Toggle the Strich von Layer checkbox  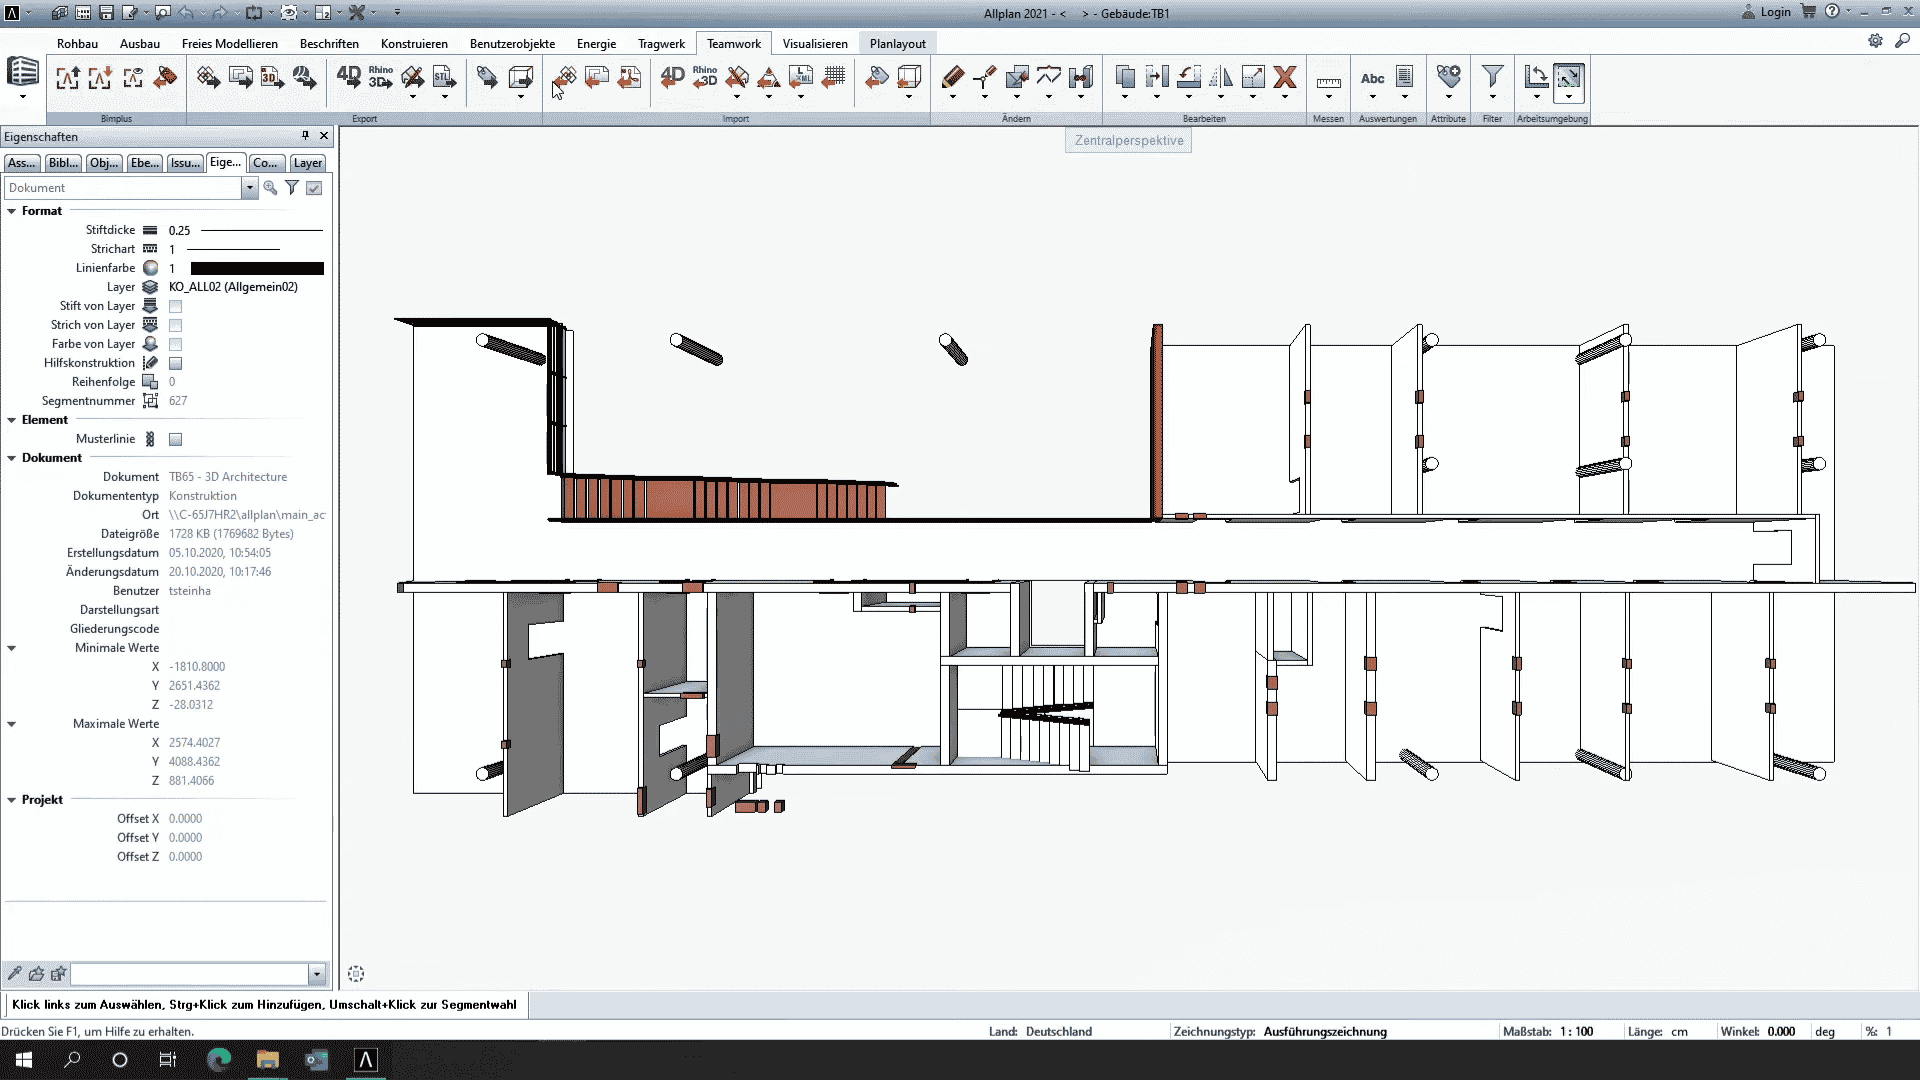174,324
